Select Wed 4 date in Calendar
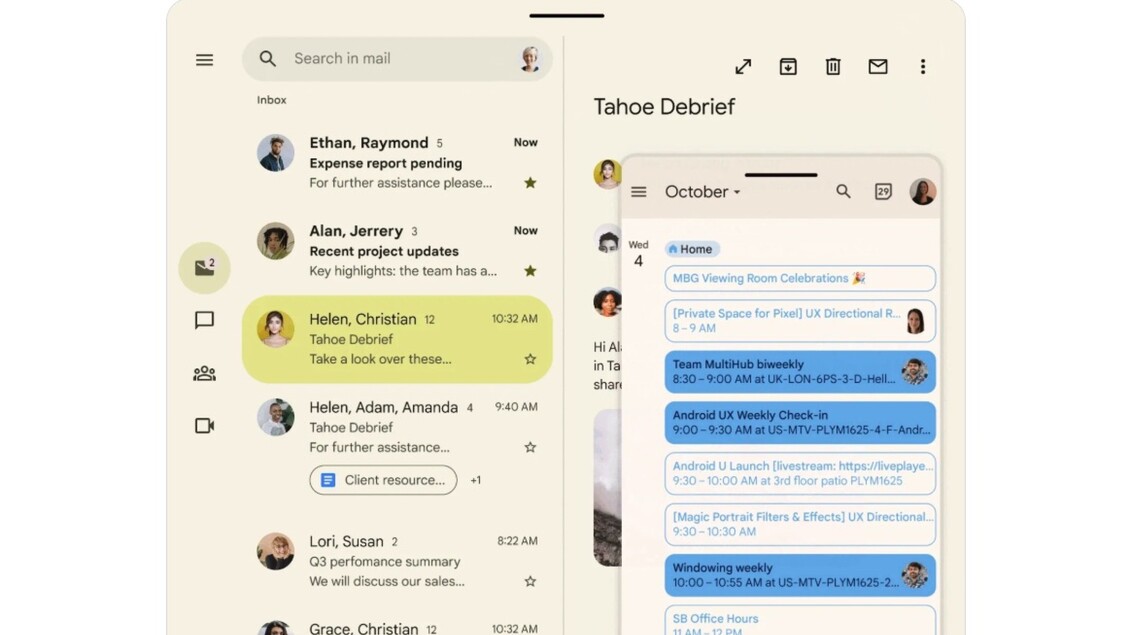This screenshot has width=1129, height=635. [x=639, y=254]
